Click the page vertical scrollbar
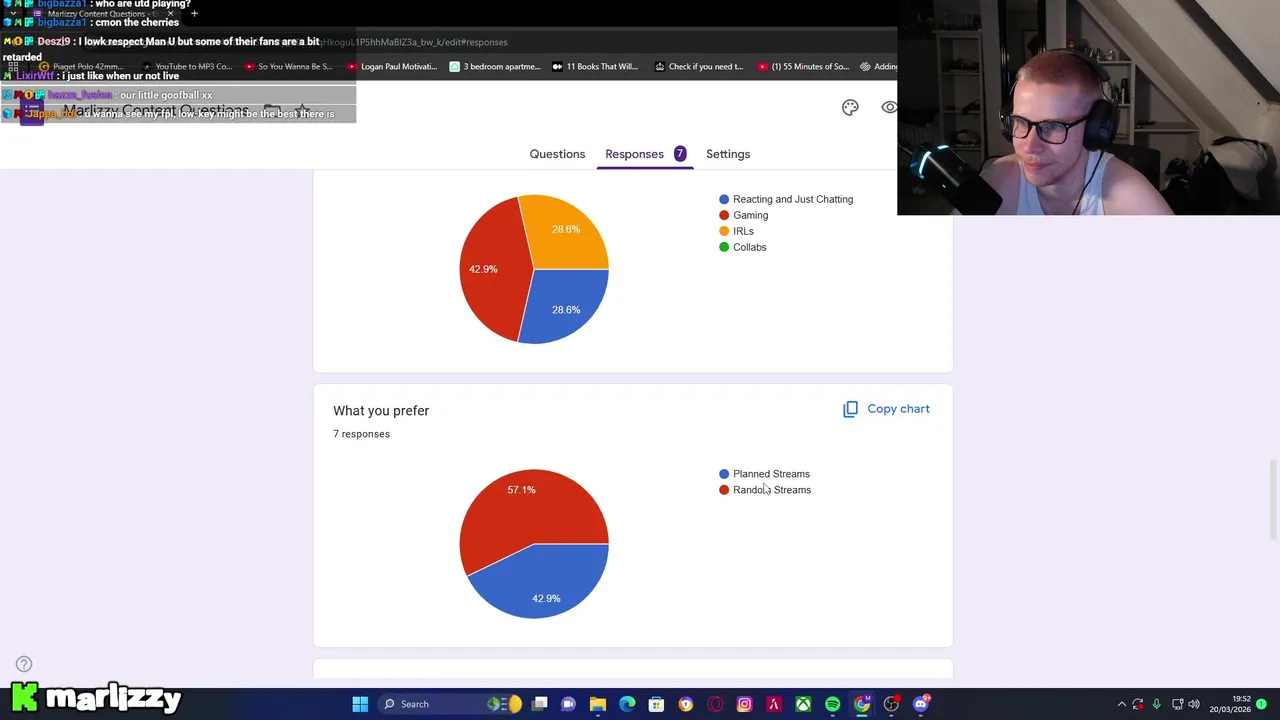 click(1273, 500)
